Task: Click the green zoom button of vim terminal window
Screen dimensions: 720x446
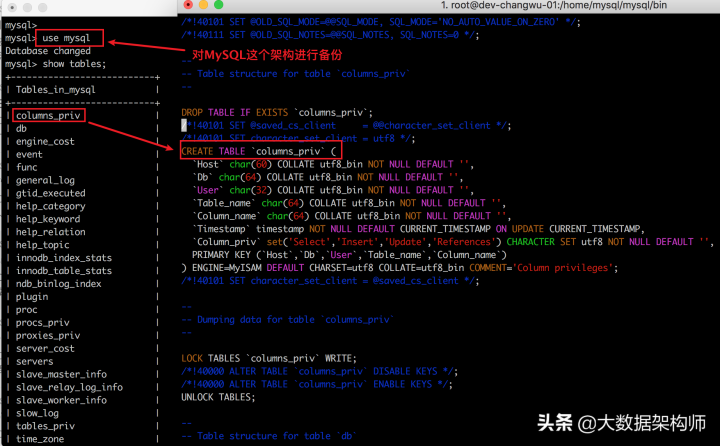Action: (219, 5)
